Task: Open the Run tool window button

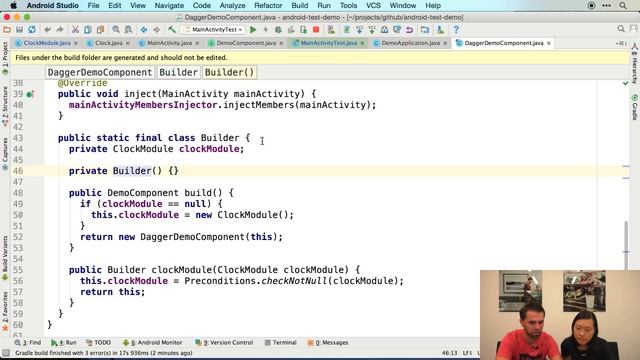Action: 64,342
